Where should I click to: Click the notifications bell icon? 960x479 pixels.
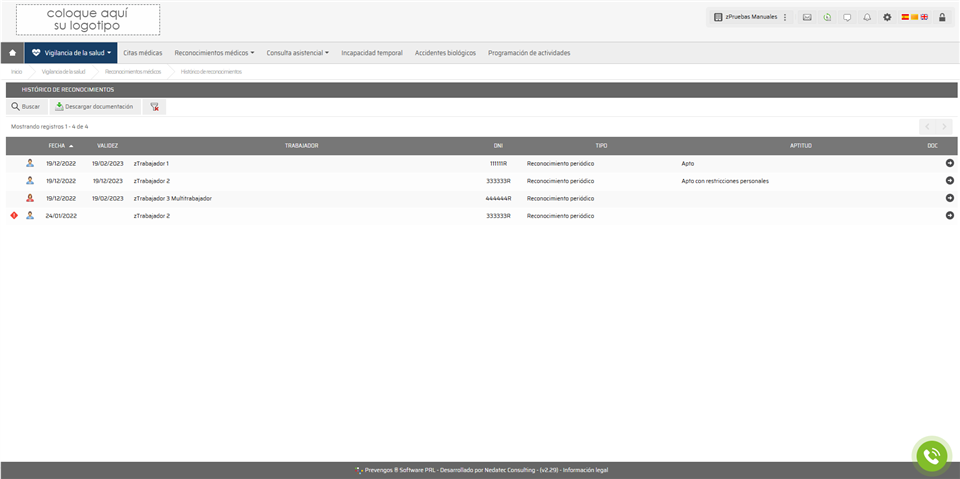tap(867, 17)
